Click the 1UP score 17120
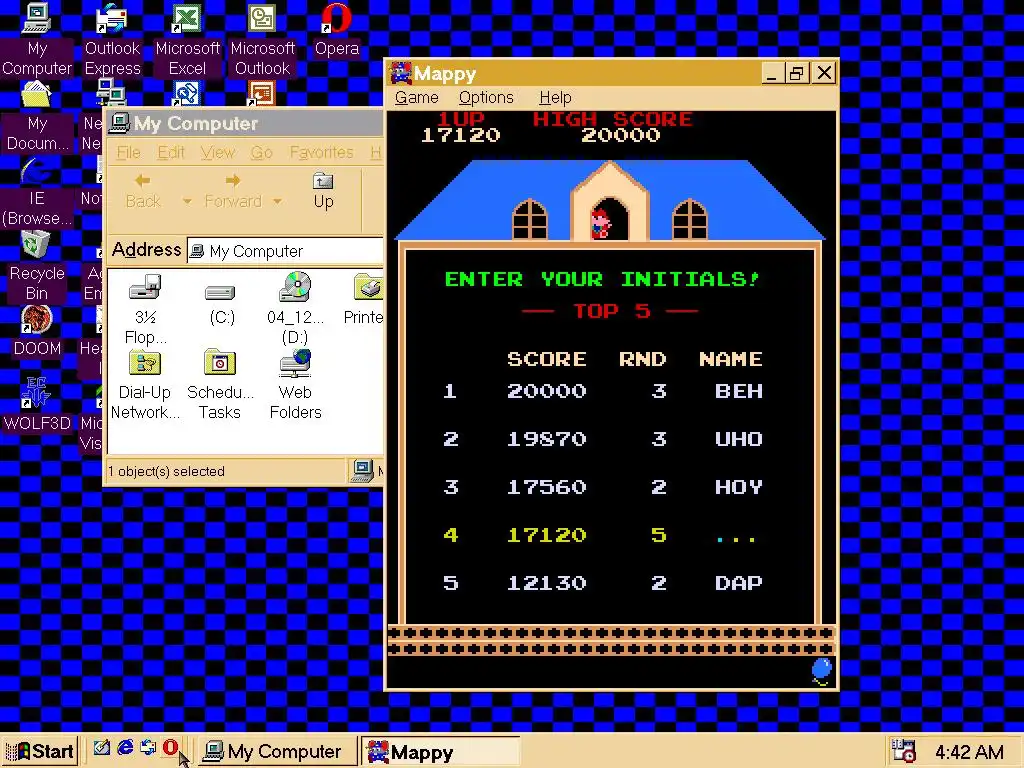1024x768 pixels. (x=460, y=135)
